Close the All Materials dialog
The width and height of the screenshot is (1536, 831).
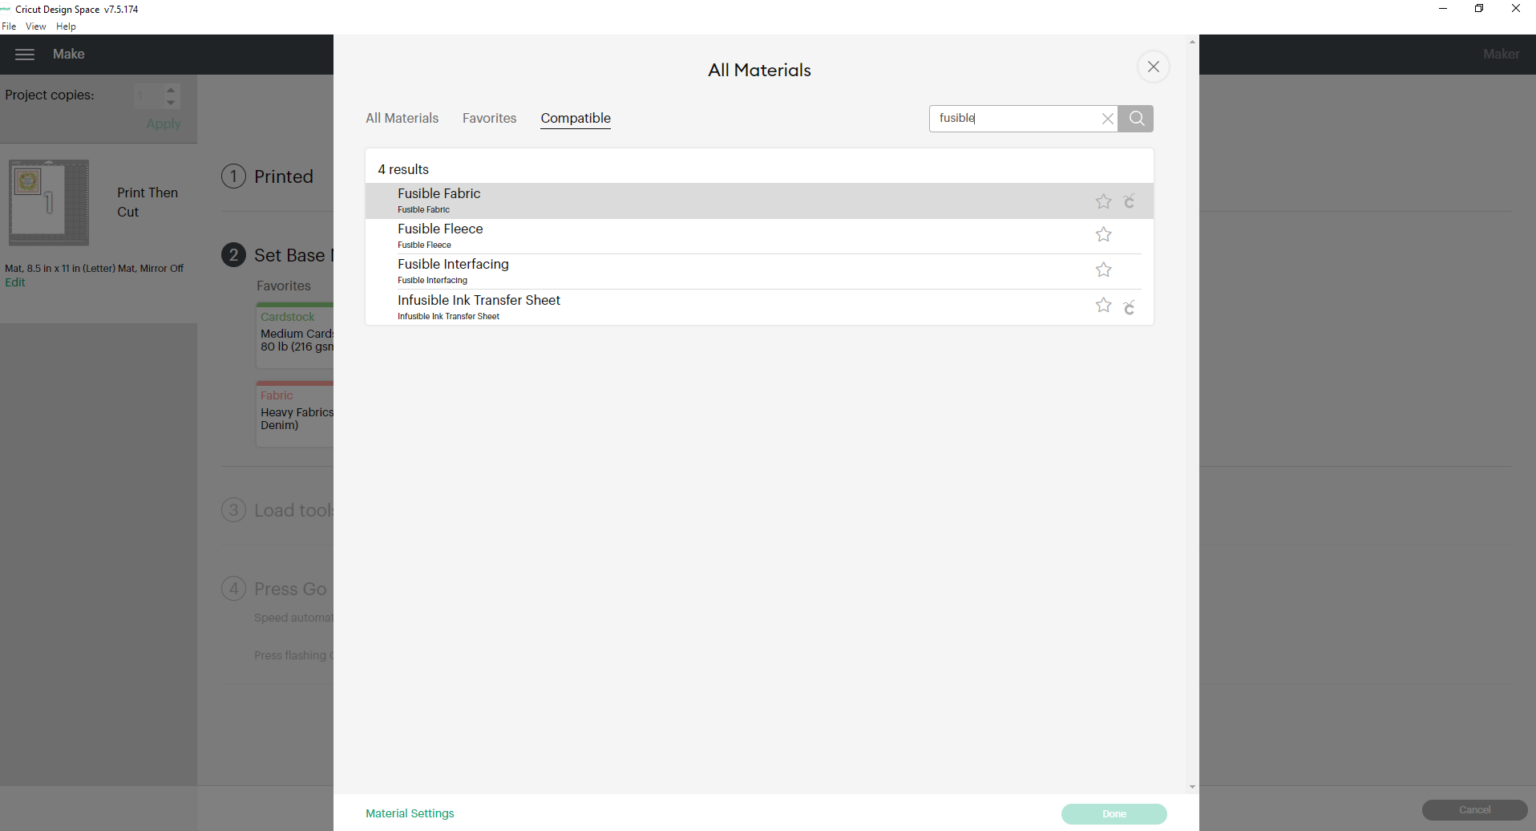(x=1153, y=67)
